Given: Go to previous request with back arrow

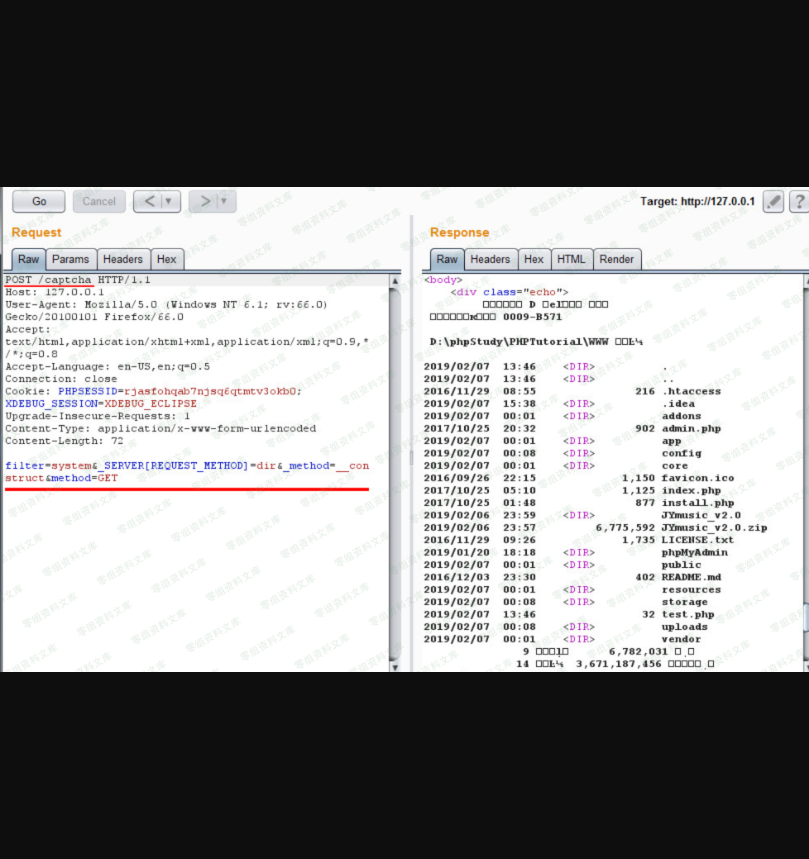Looking at the screenshot, I should point(148,201).
